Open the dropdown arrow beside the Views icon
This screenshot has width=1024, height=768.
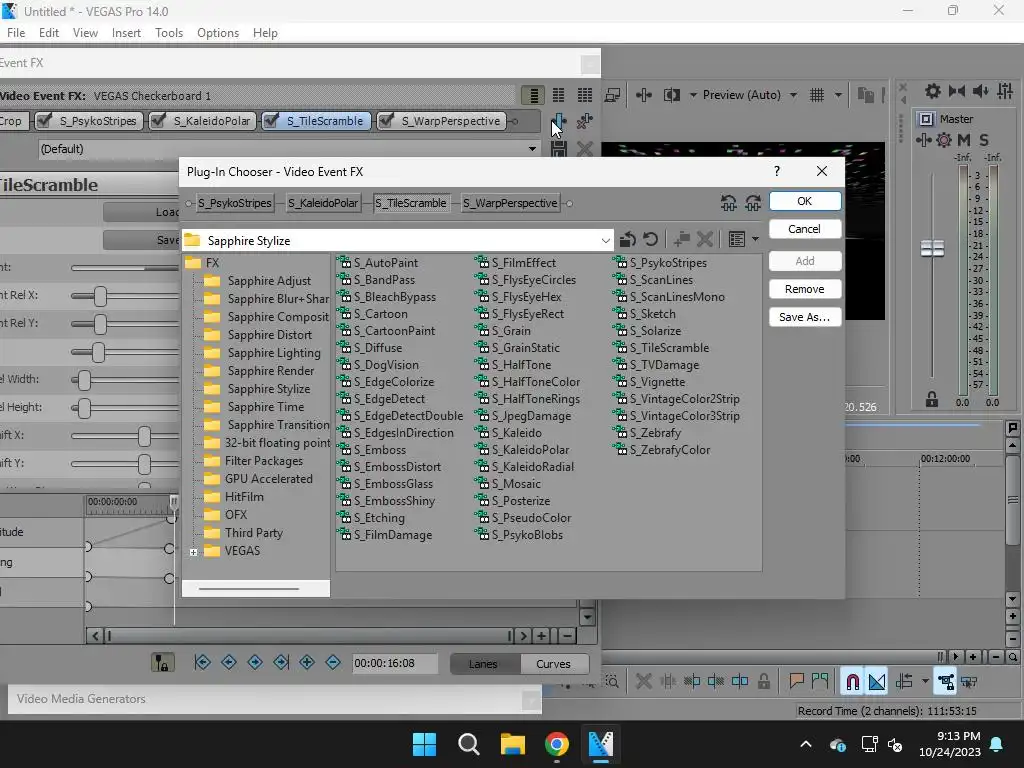[x=755, y=240]
